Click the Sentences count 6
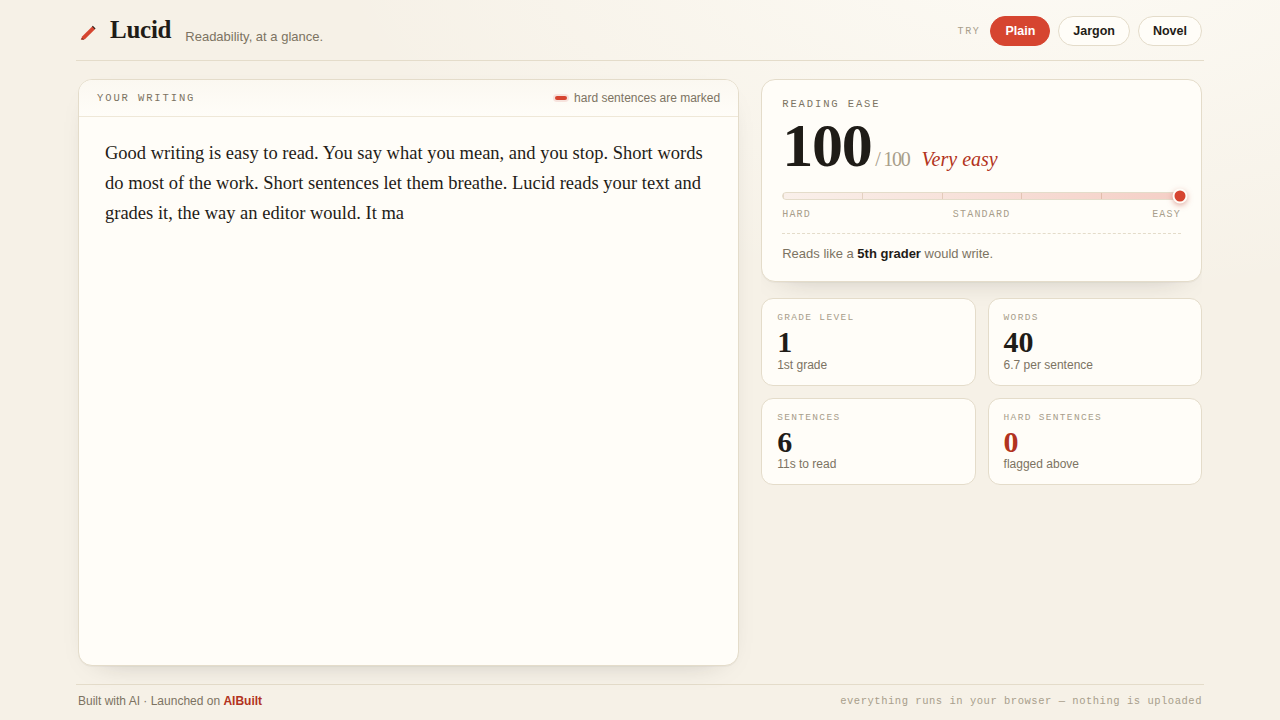The height and width of the screenshot is (720, 1280). 785,442
